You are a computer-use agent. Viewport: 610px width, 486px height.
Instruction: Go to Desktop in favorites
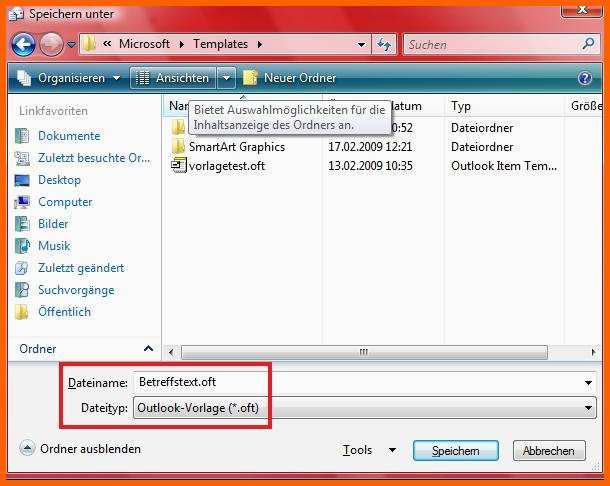59,180
